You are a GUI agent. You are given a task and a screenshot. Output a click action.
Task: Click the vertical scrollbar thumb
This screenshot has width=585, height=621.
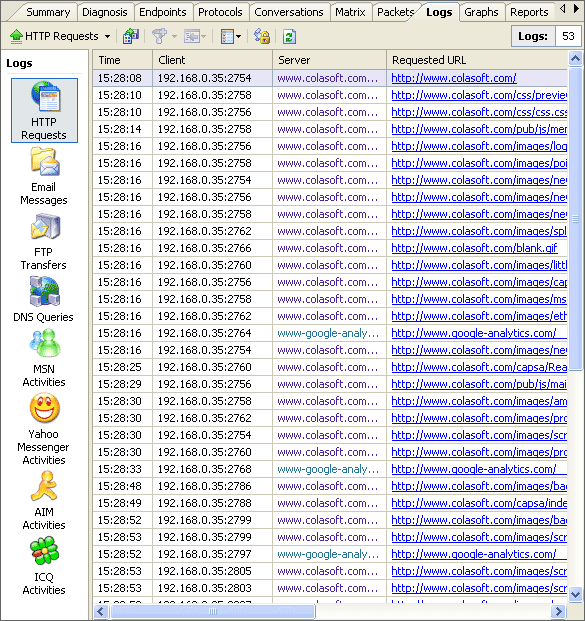tap(575, 218)
